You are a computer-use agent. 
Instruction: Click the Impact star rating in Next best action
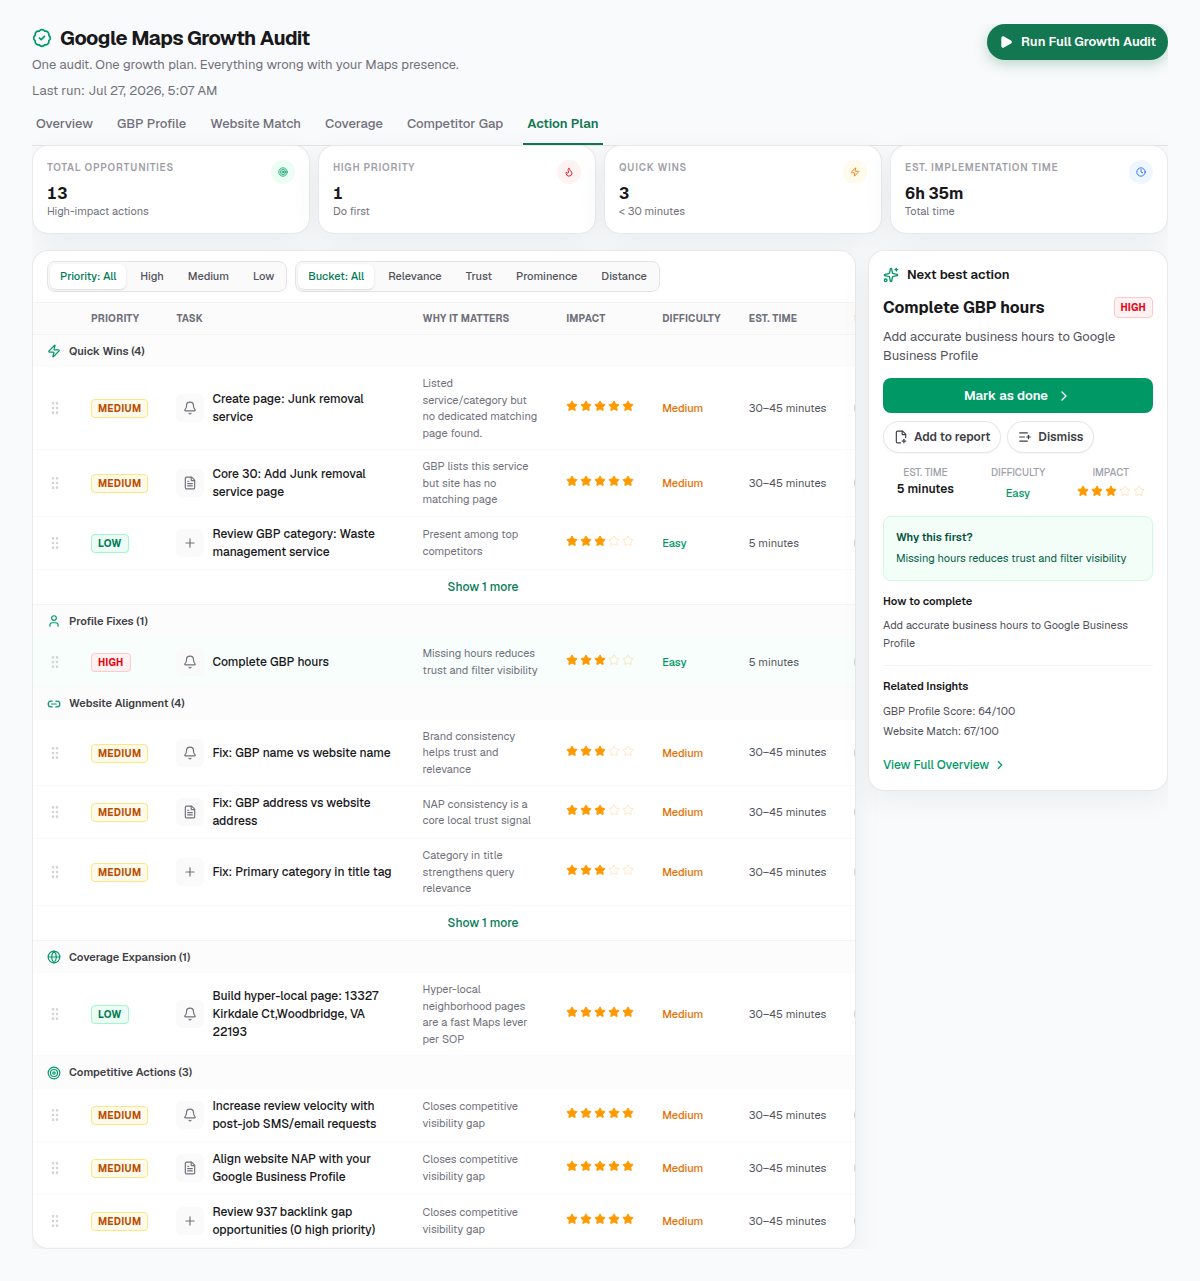pyautogui.click(x=1110, y=491)
